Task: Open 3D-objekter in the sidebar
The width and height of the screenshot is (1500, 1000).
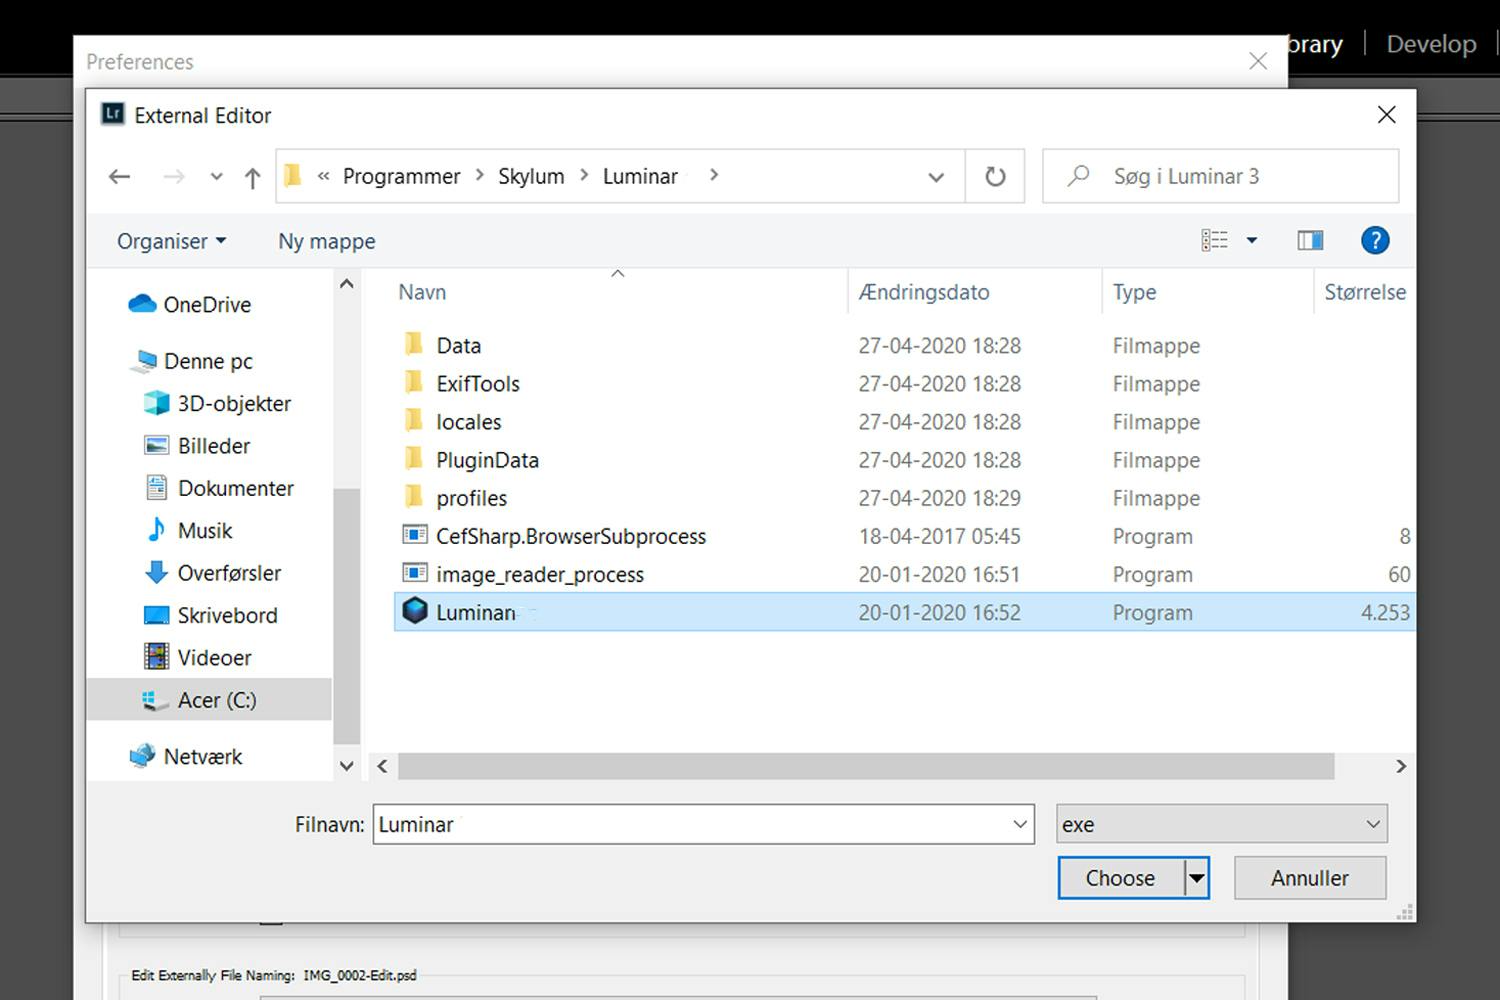Action: pyautogui.click(x=217, y=403)
